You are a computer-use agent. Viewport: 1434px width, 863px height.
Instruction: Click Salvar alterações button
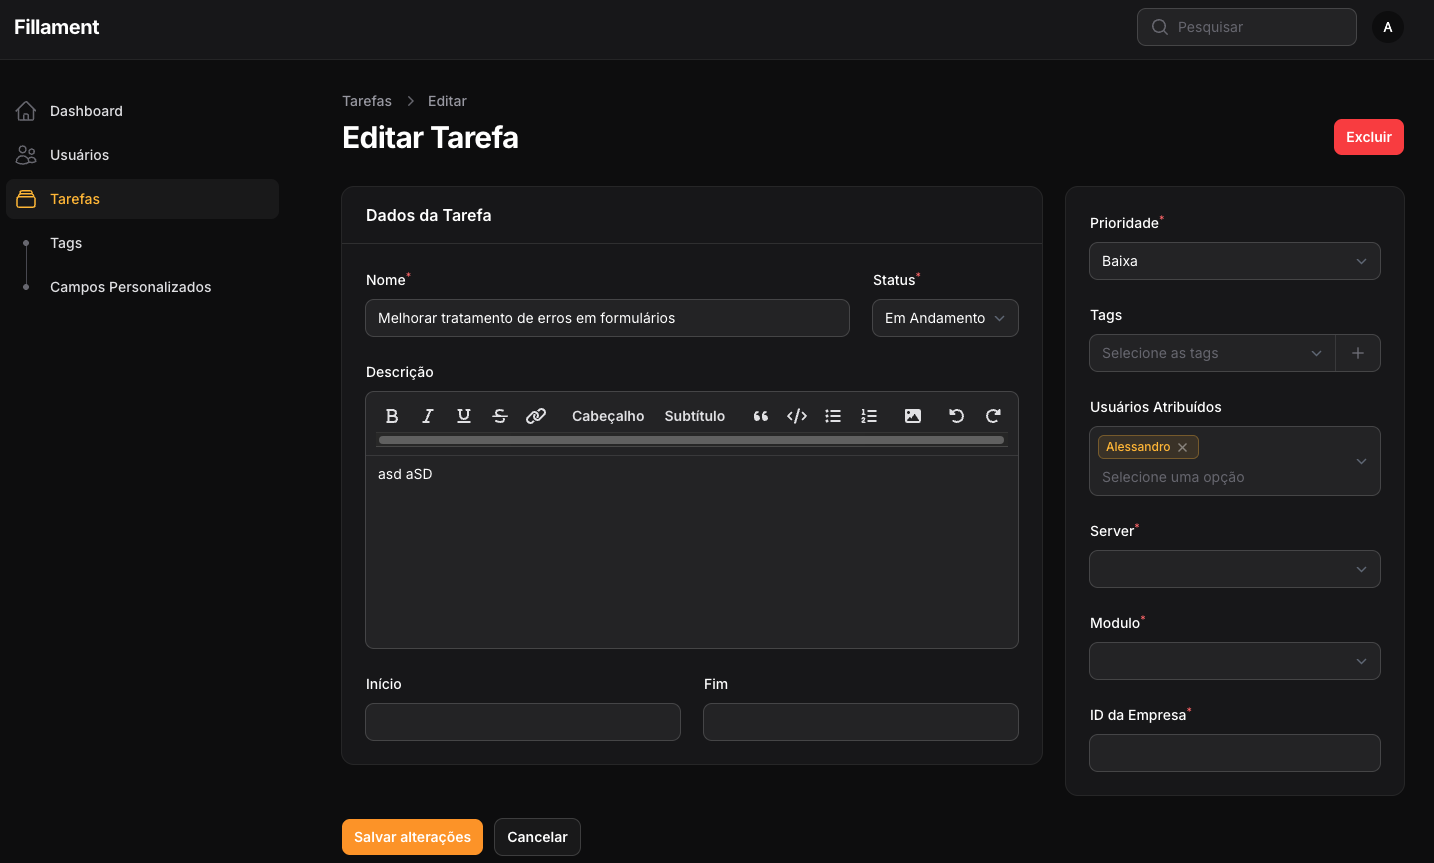coord(412,837)
